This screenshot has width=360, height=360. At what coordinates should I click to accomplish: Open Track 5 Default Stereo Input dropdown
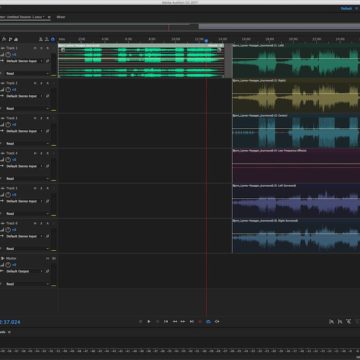tap(24, 201)
